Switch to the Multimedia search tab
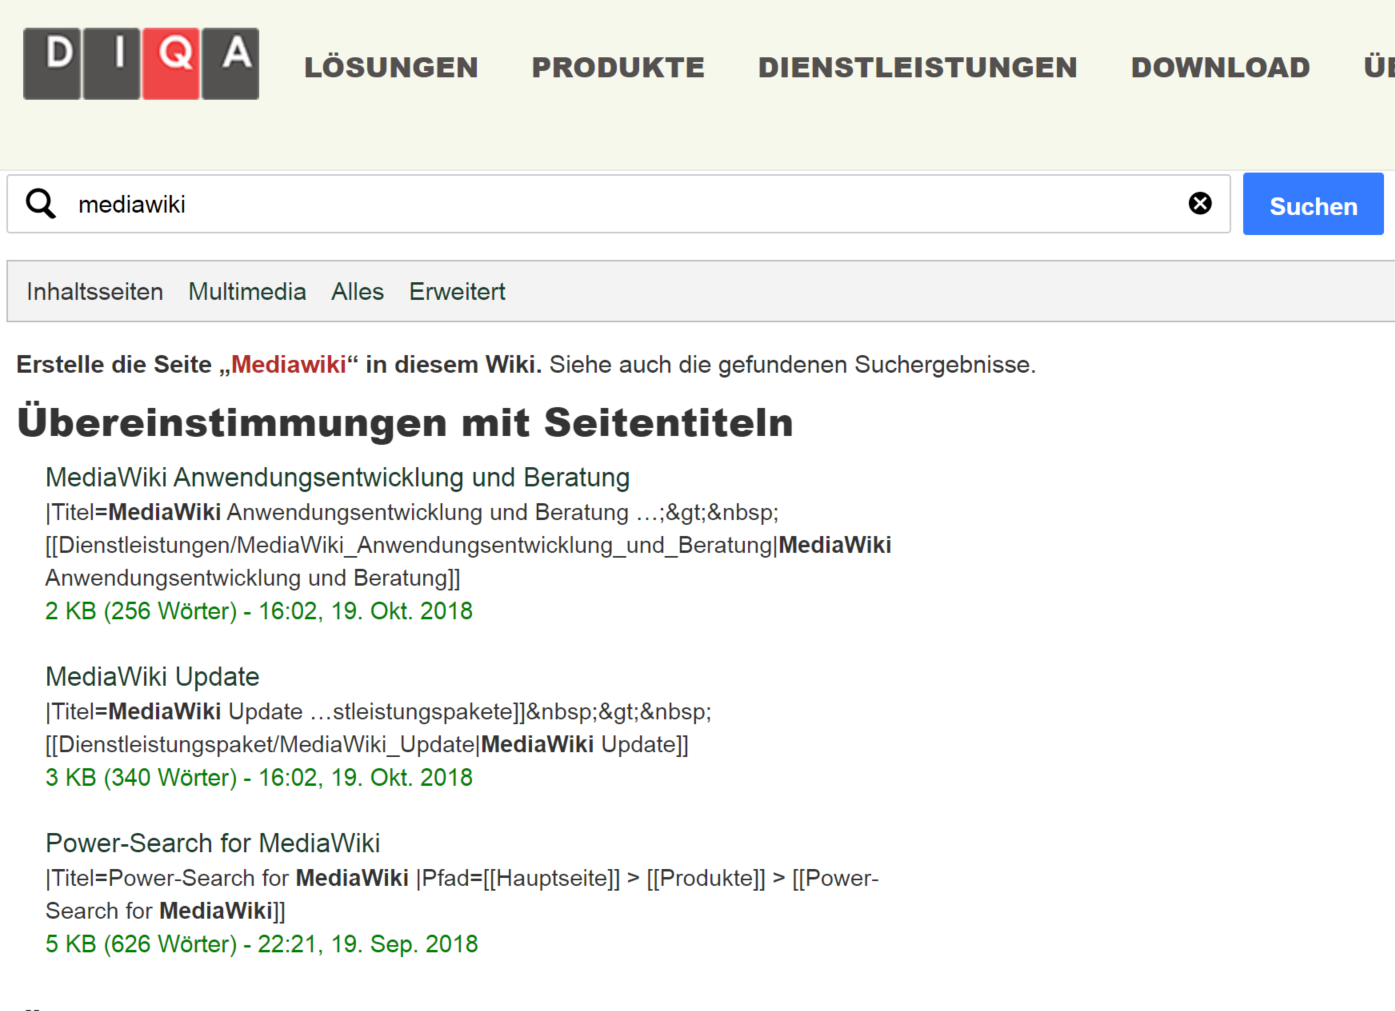Image resolution: width=1395 pixels, height=1011 pixels. point(247,292)
